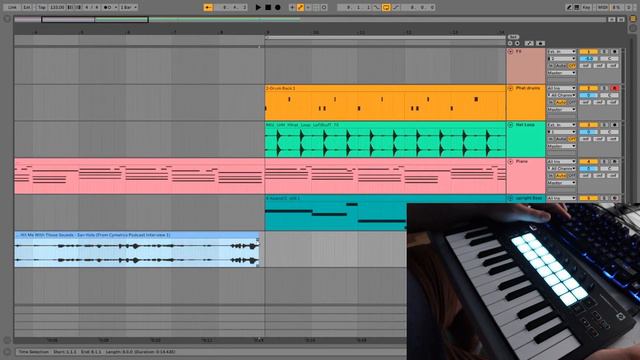640x360 pixels.
Task: Disarm the red Phat drums record arm
Action: (x=615, y=88)
